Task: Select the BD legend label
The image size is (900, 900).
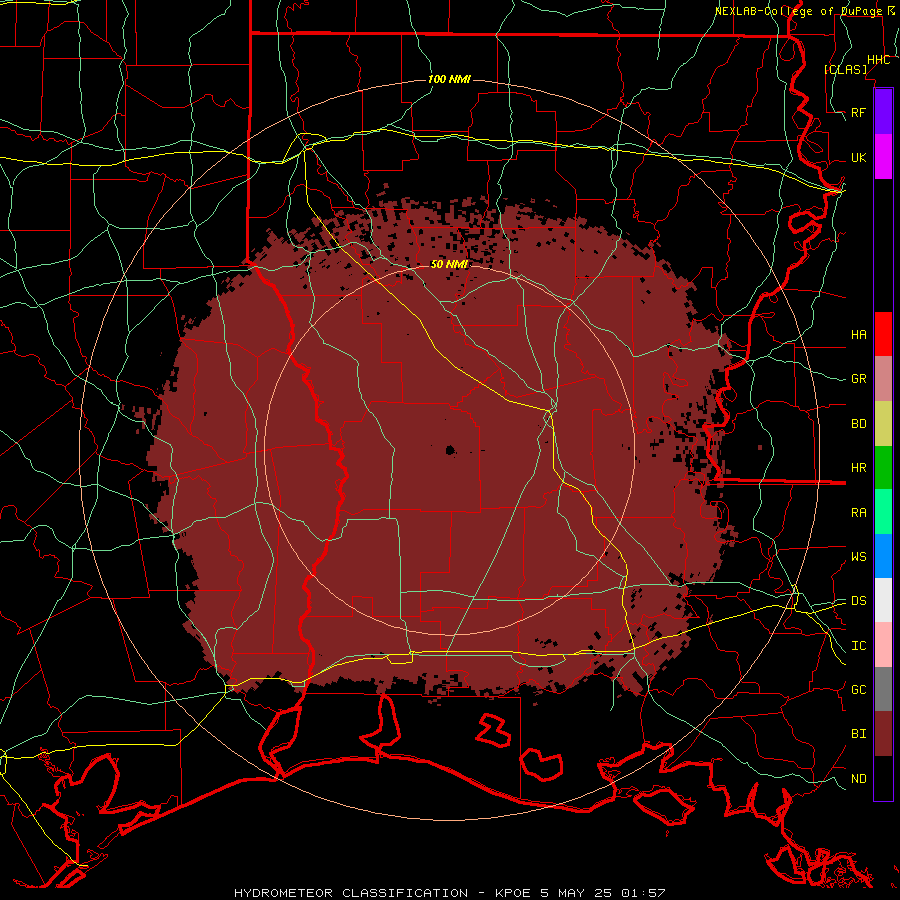Action: pyautogui.click(x=858, y=424)
